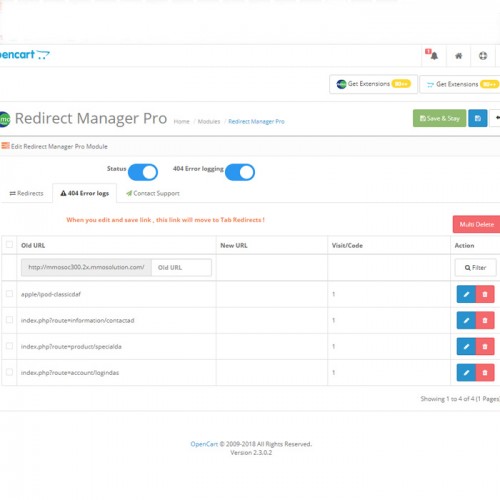This screenshot has height=500, width=500.
Task: Edit the information/contactad log entry
Action: (466, 320)
